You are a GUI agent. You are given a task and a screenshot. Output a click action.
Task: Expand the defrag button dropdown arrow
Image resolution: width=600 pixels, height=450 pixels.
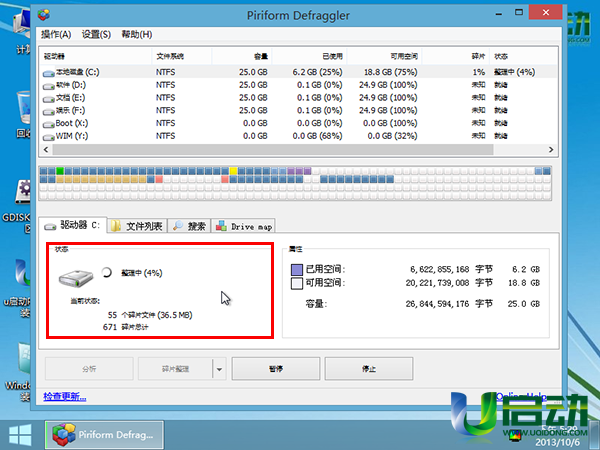219,369
